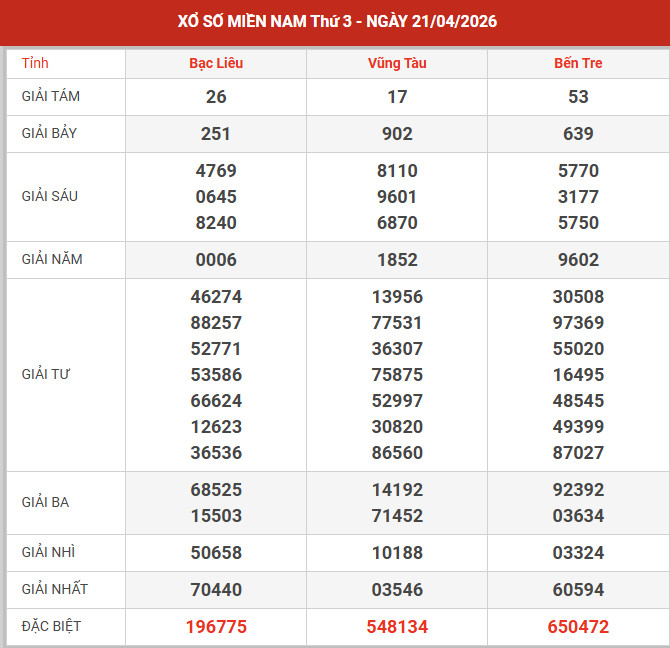670x648 pixels.
Task: Open the Bạc Liêu province link
Action: click(x=216, y=63)
